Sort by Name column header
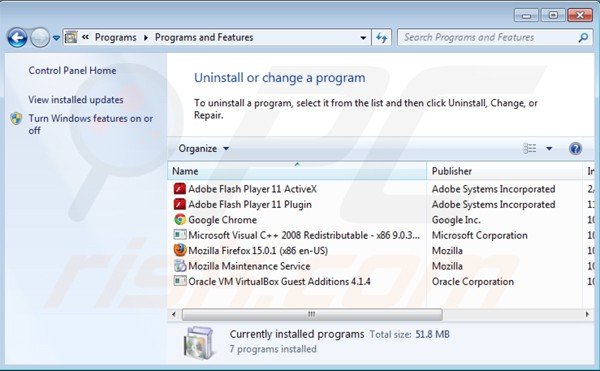The height and width of the screenshot is (371, 600). [297, 171]
